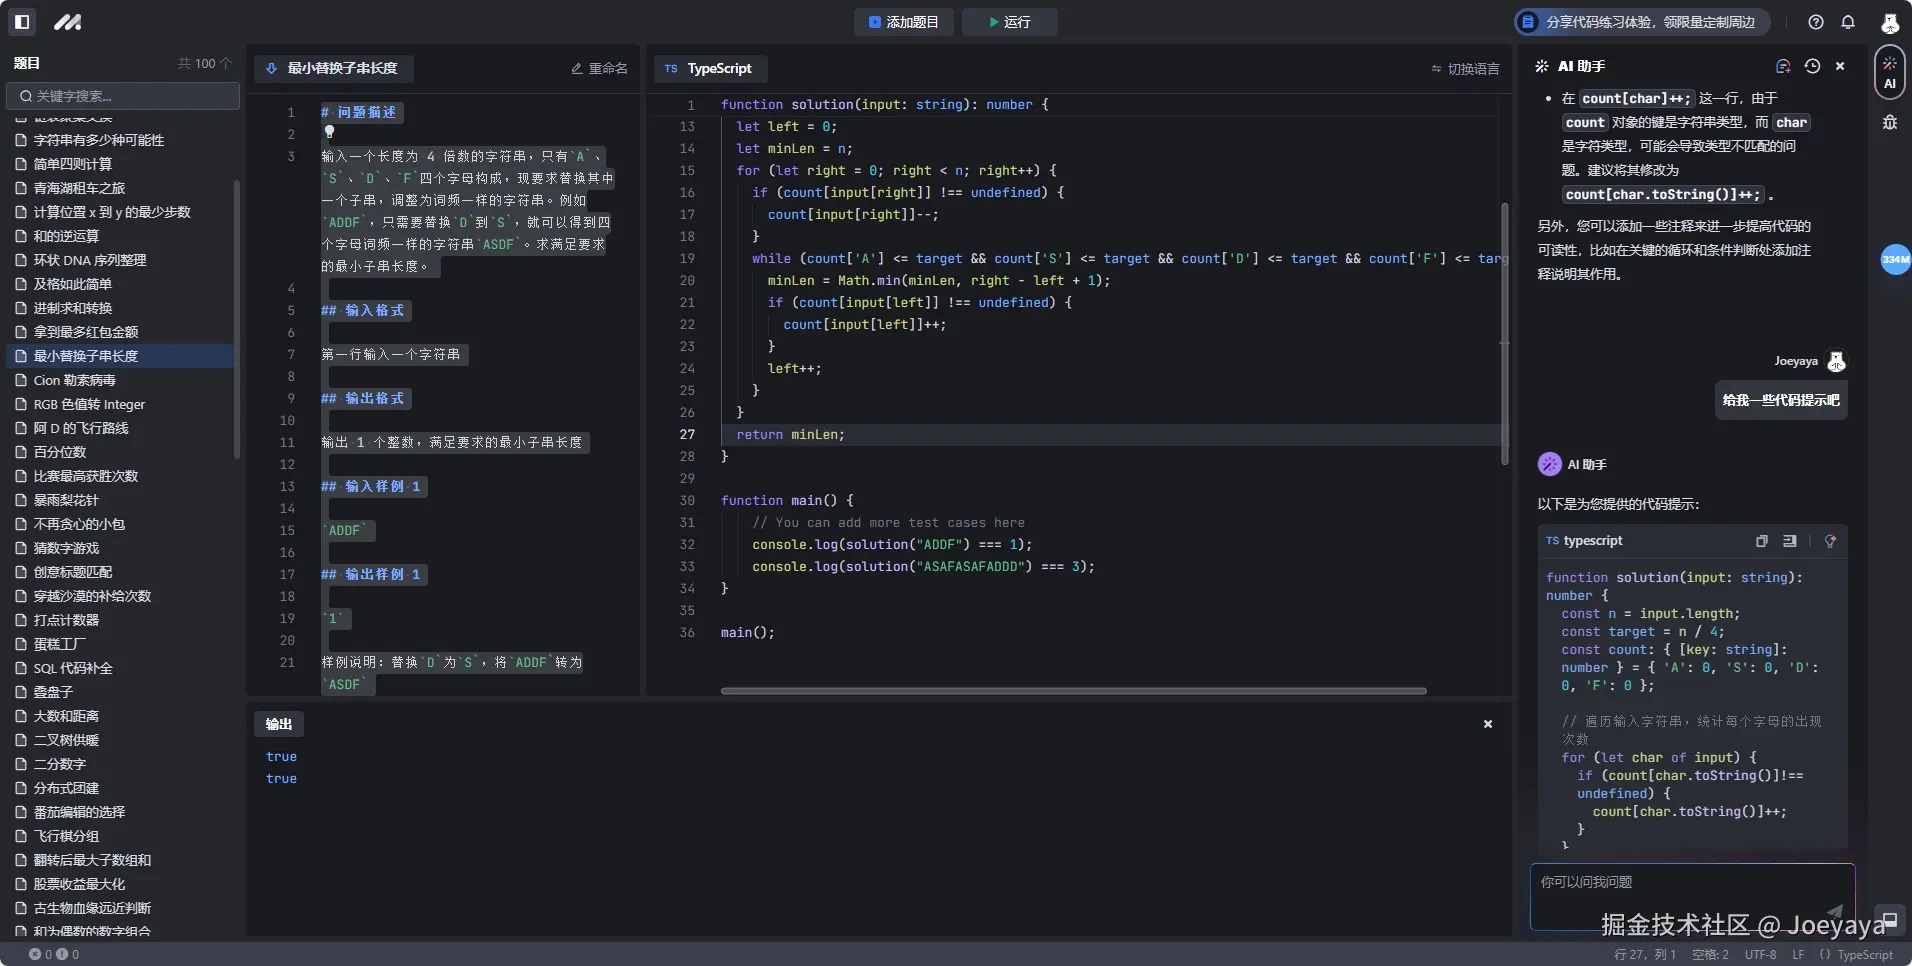Copy the typescript code snippet

pyautogui.click(x=1761, y=541)
